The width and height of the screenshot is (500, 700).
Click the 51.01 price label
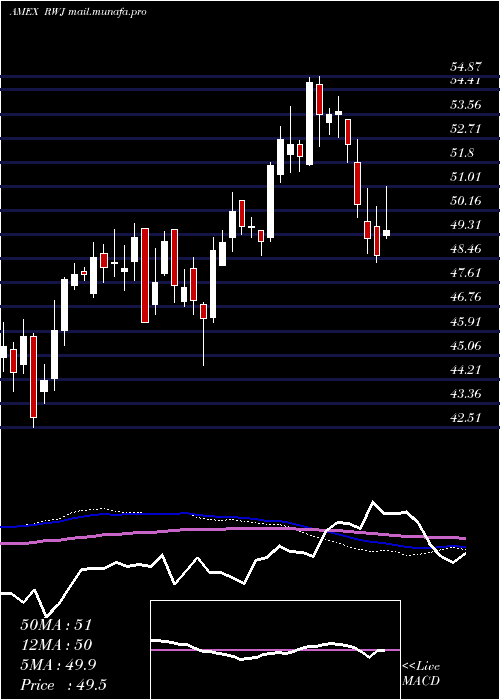click(x=466, y=177)
